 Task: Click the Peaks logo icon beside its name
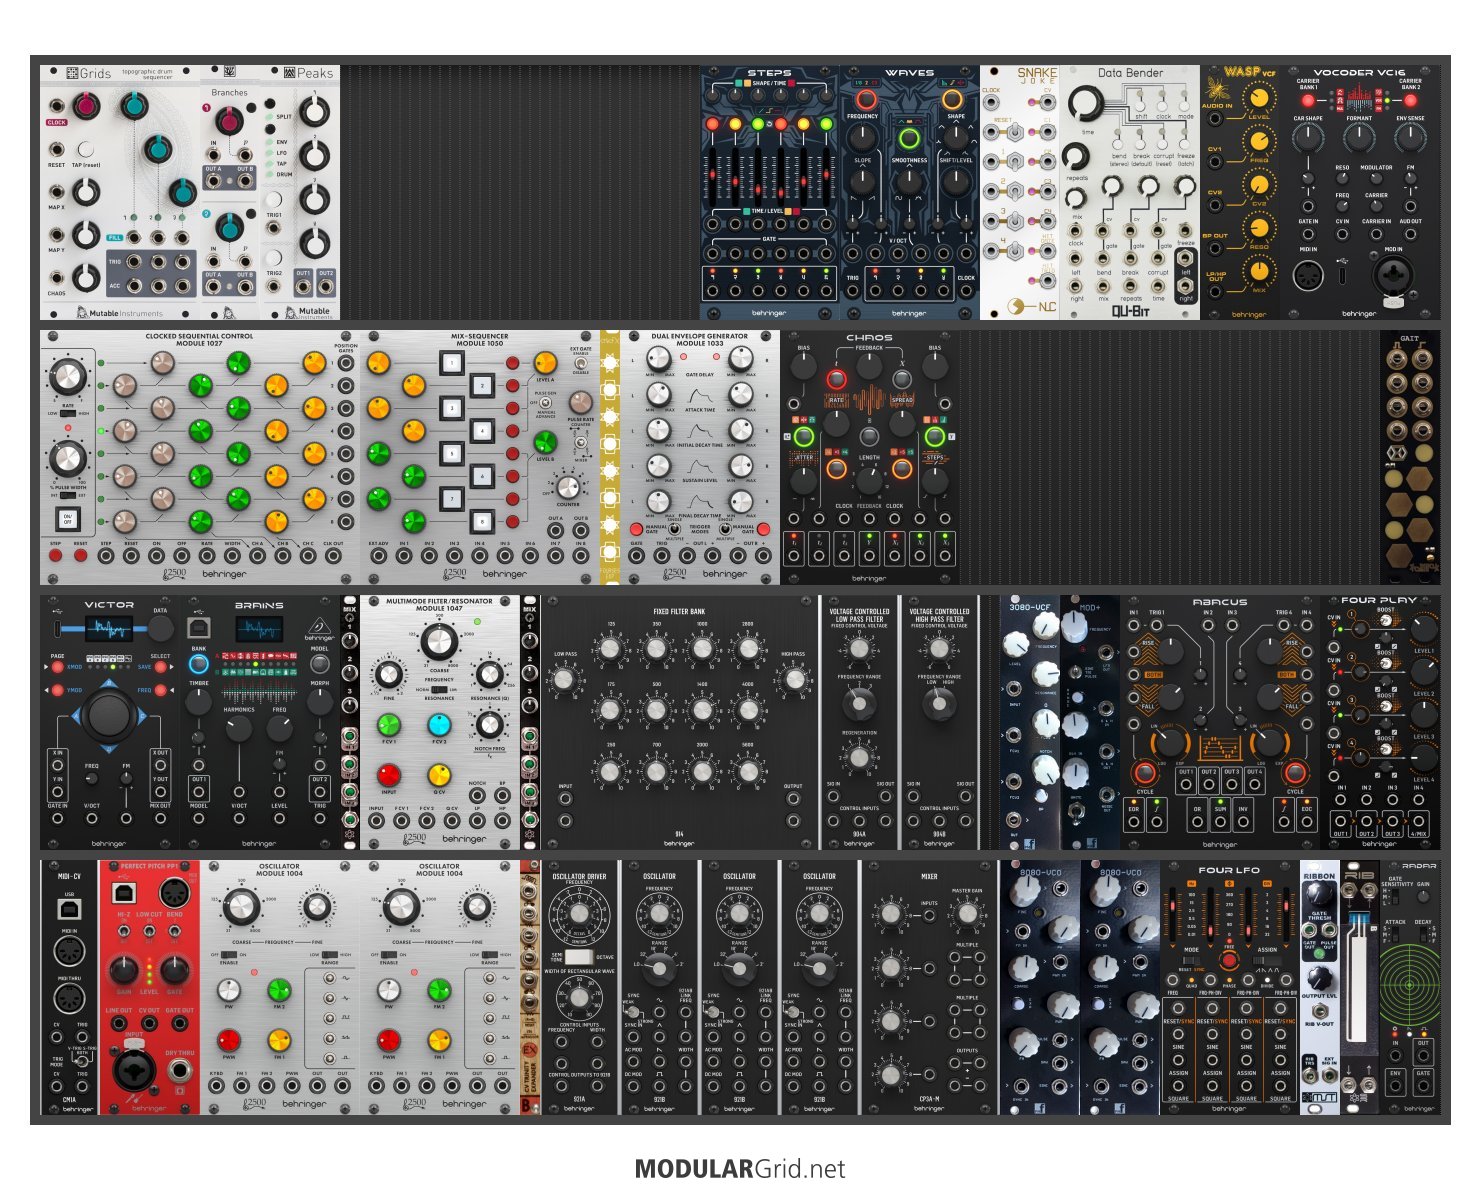(x=289, y=73)
